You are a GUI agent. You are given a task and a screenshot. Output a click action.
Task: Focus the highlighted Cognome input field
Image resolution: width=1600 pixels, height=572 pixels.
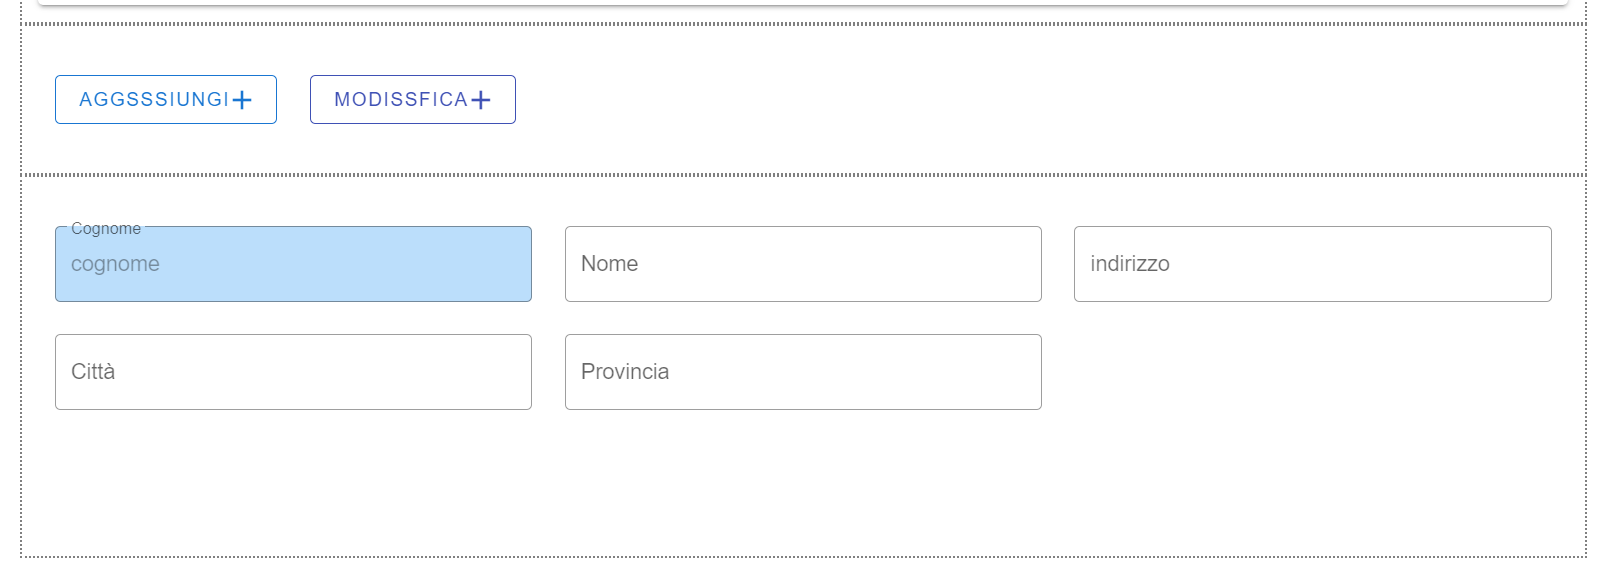[293, 264]
